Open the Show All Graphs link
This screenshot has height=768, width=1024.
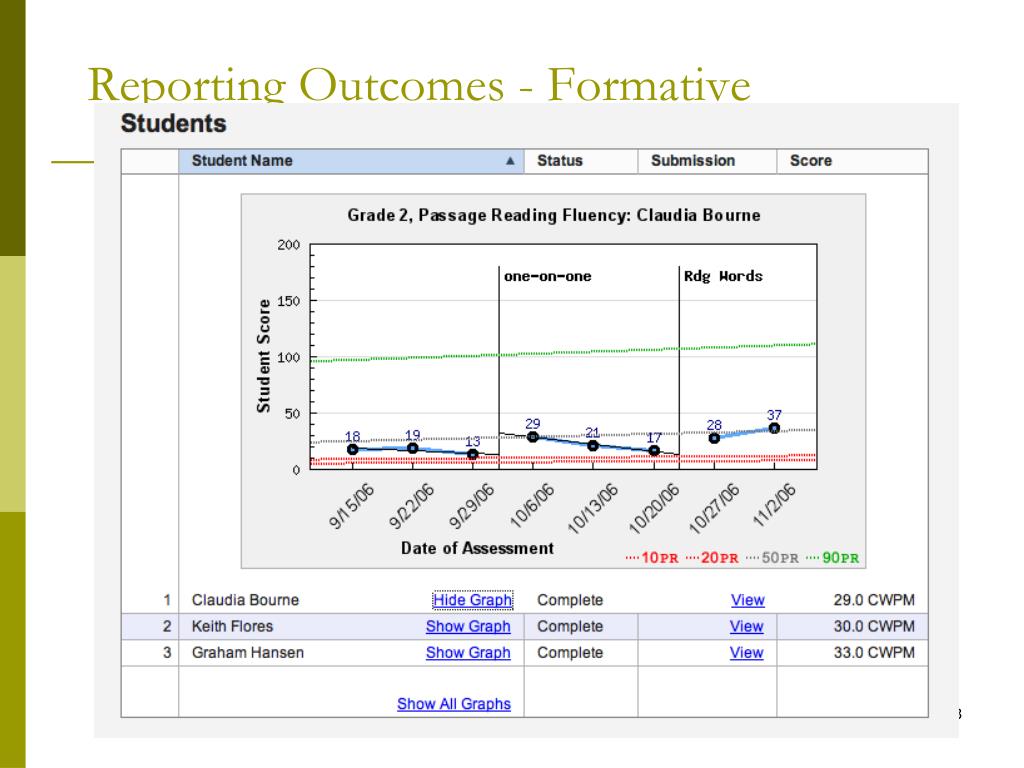click(454, 704)
